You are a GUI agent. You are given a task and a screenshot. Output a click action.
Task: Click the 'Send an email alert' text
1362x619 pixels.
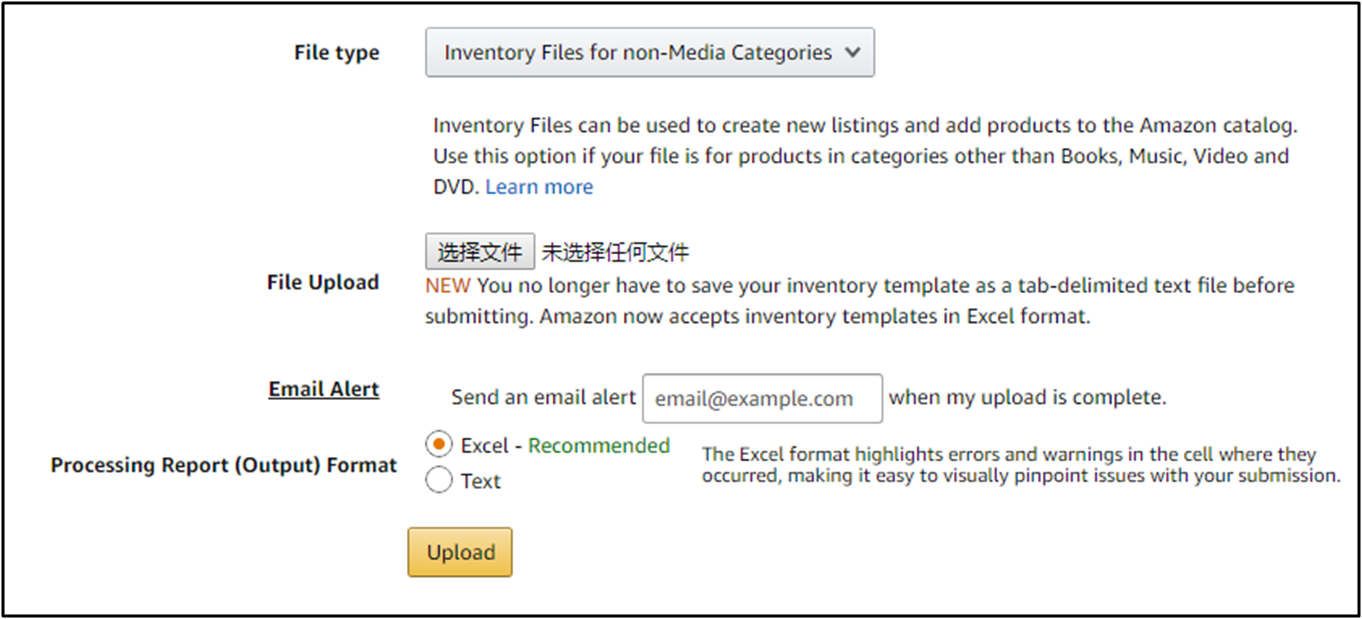pos(543,397)
